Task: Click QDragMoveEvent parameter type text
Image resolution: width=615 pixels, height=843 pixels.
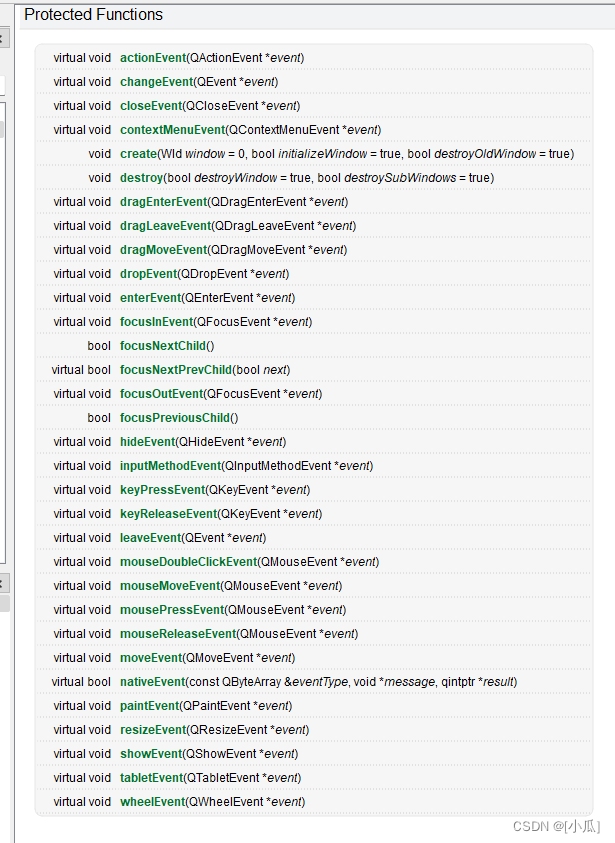Action: click(x=258, y=250)
